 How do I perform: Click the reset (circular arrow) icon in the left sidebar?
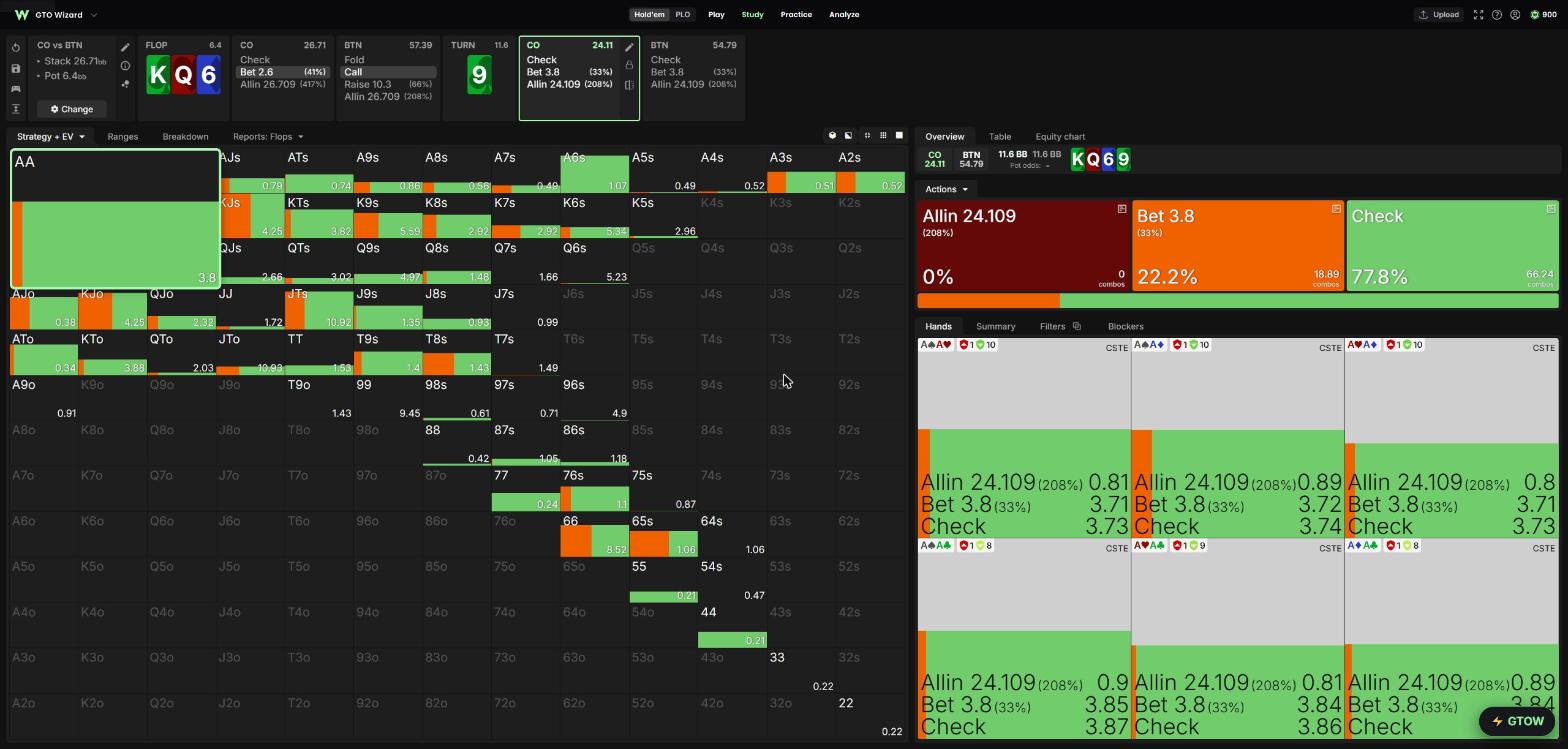16,48
